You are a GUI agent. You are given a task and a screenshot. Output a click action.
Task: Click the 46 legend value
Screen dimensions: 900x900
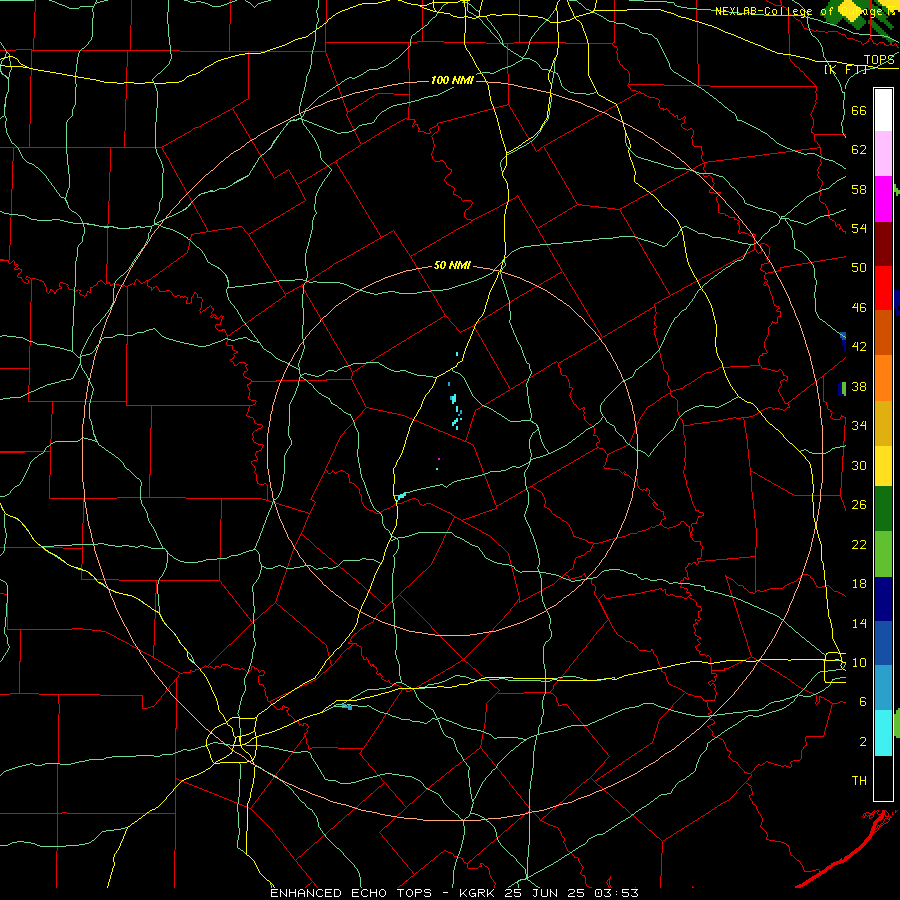(x=859, y=308)
